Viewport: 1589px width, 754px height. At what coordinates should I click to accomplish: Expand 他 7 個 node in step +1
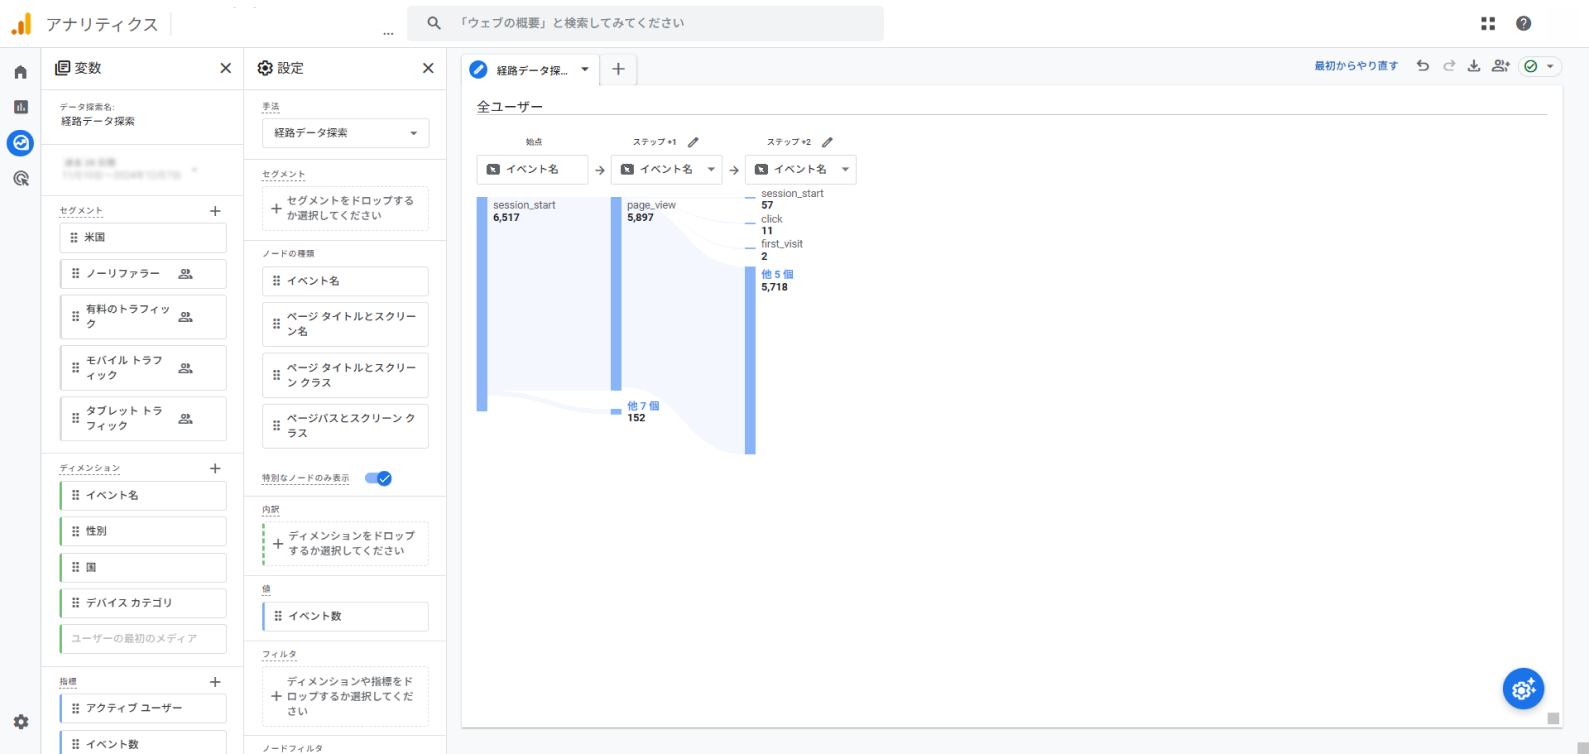(x=643, y=406)
